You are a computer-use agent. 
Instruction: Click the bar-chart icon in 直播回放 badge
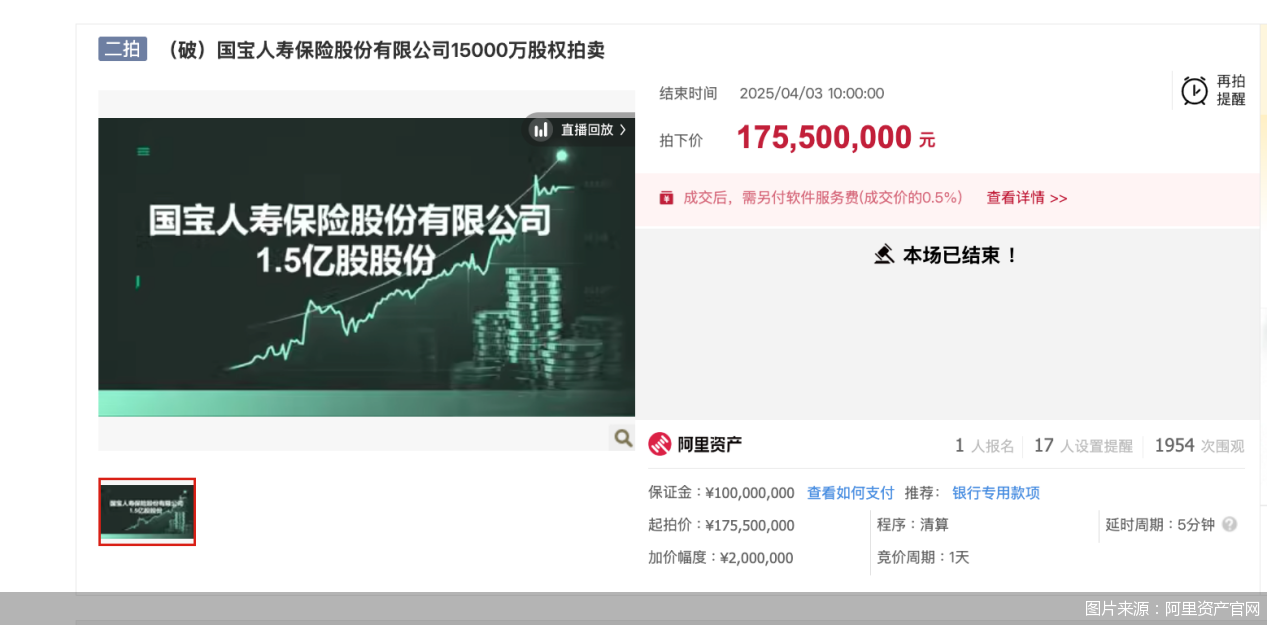tap(541, 130)
